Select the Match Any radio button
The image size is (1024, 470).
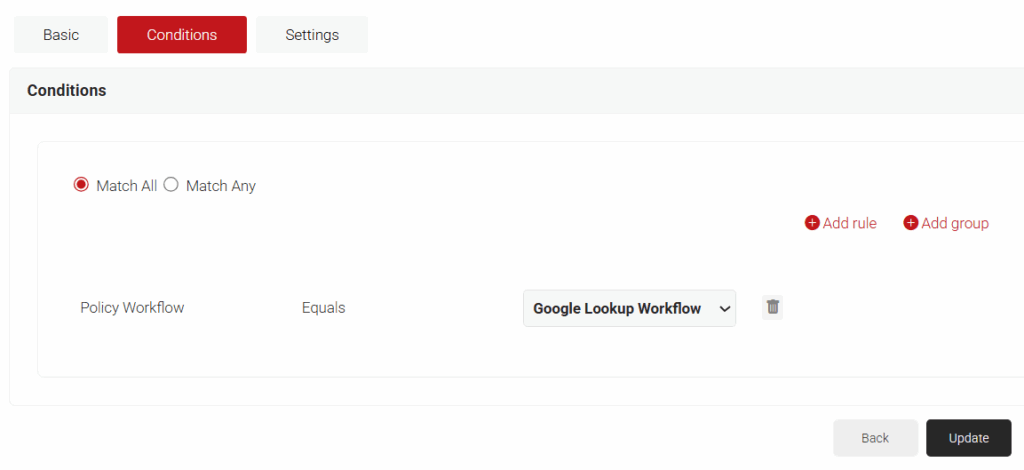(171, 185)
